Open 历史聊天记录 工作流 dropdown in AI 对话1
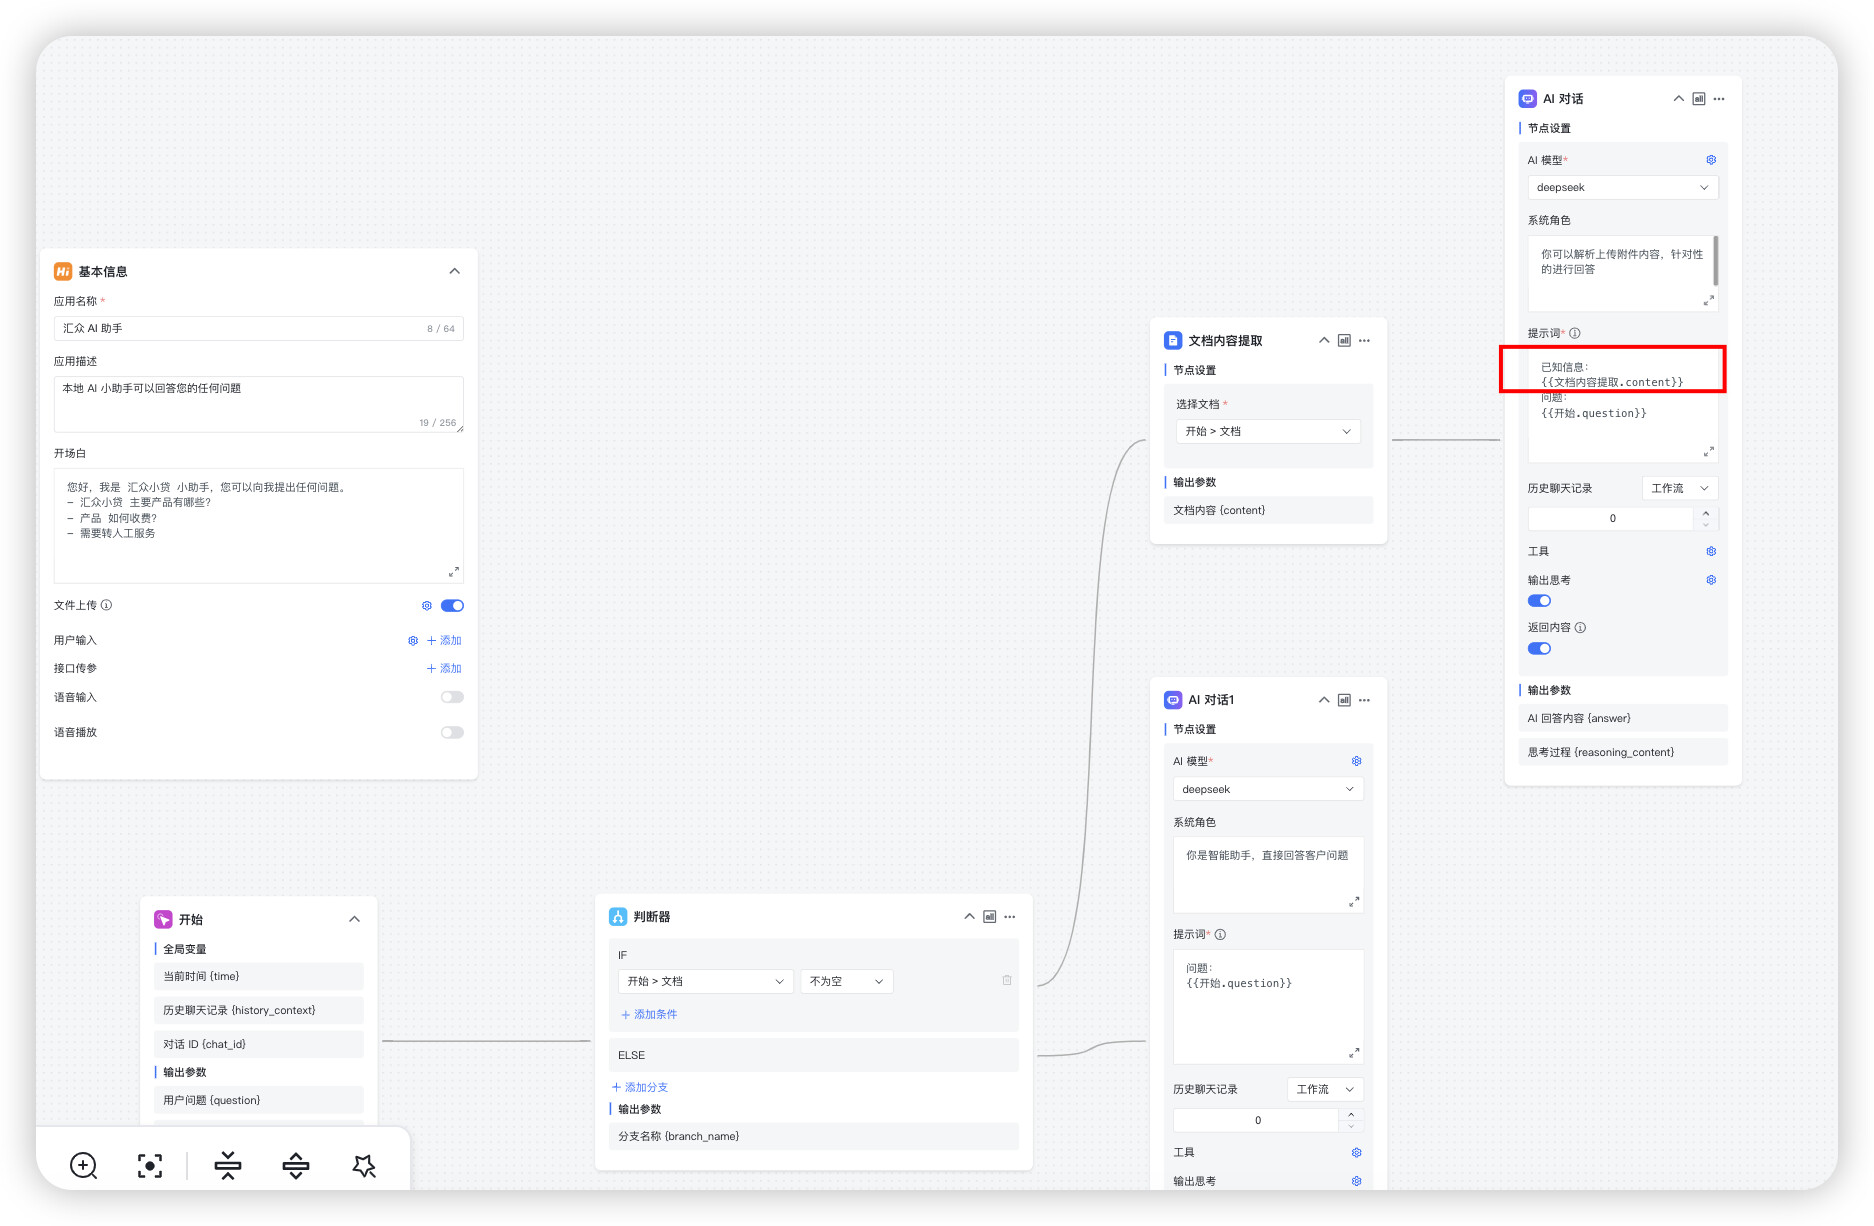This screenshot has width=1874, height=1226. click(1325, 1089)
